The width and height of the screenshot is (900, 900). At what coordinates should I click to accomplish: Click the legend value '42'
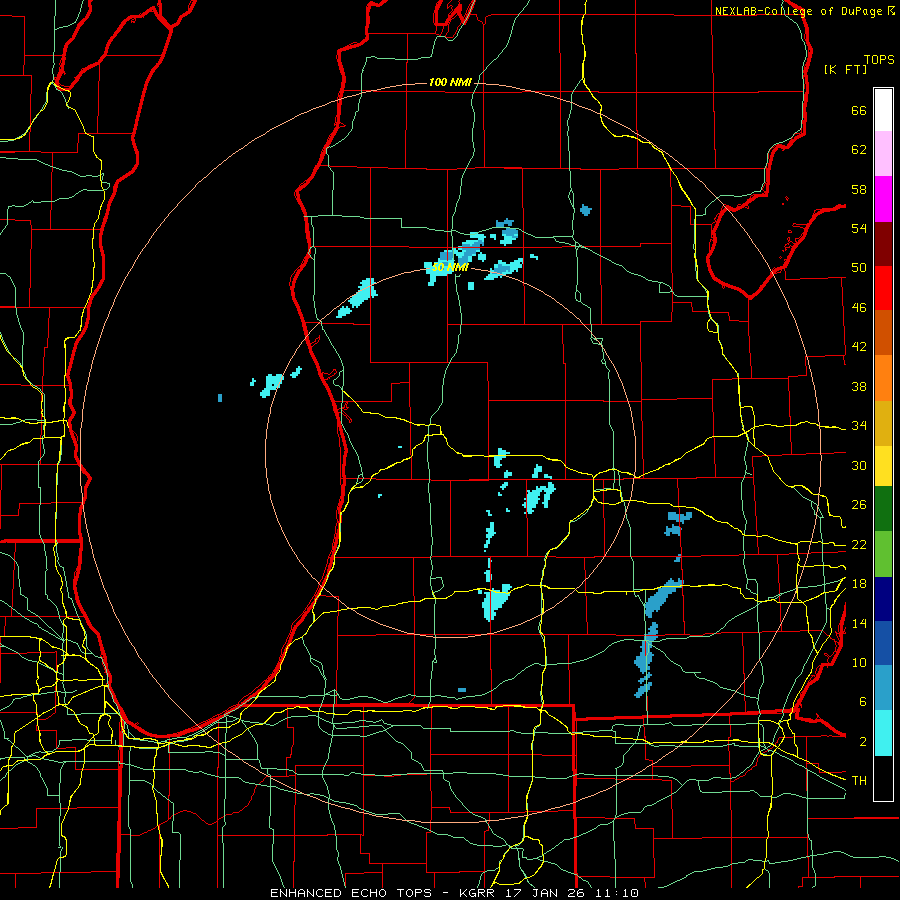point(859,347)
